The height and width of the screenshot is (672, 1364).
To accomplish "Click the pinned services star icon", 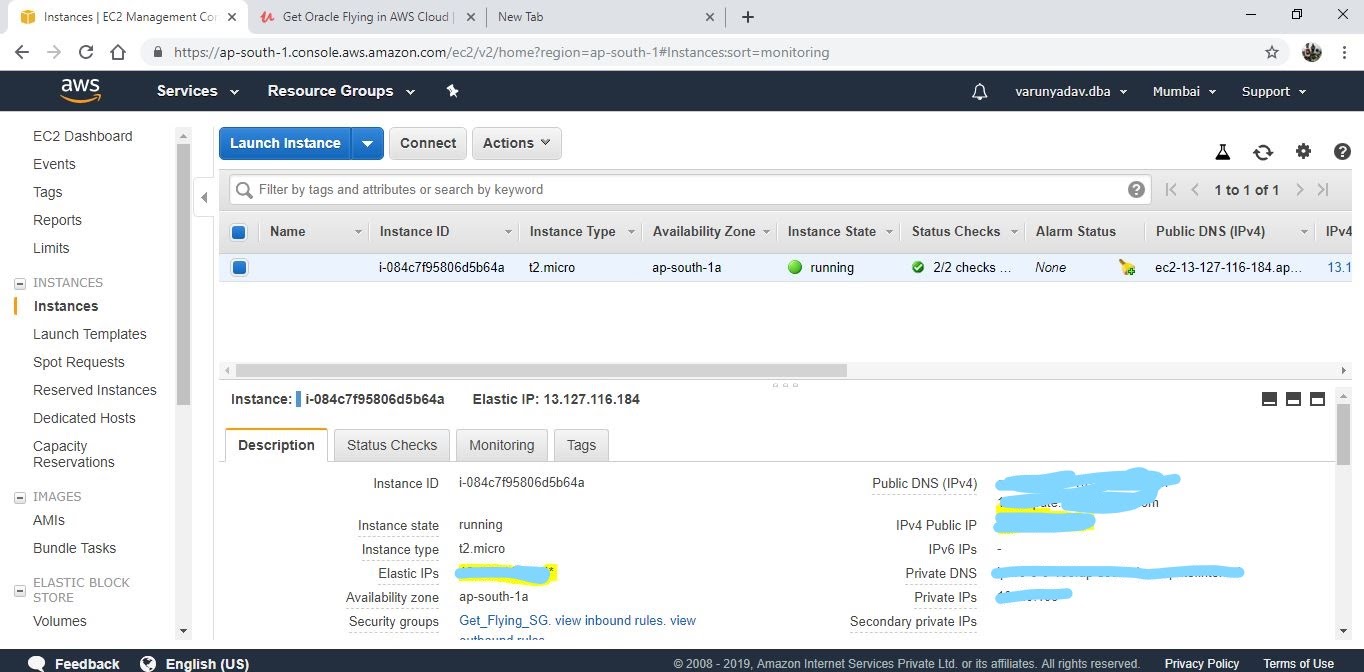I will pos(452,91).
